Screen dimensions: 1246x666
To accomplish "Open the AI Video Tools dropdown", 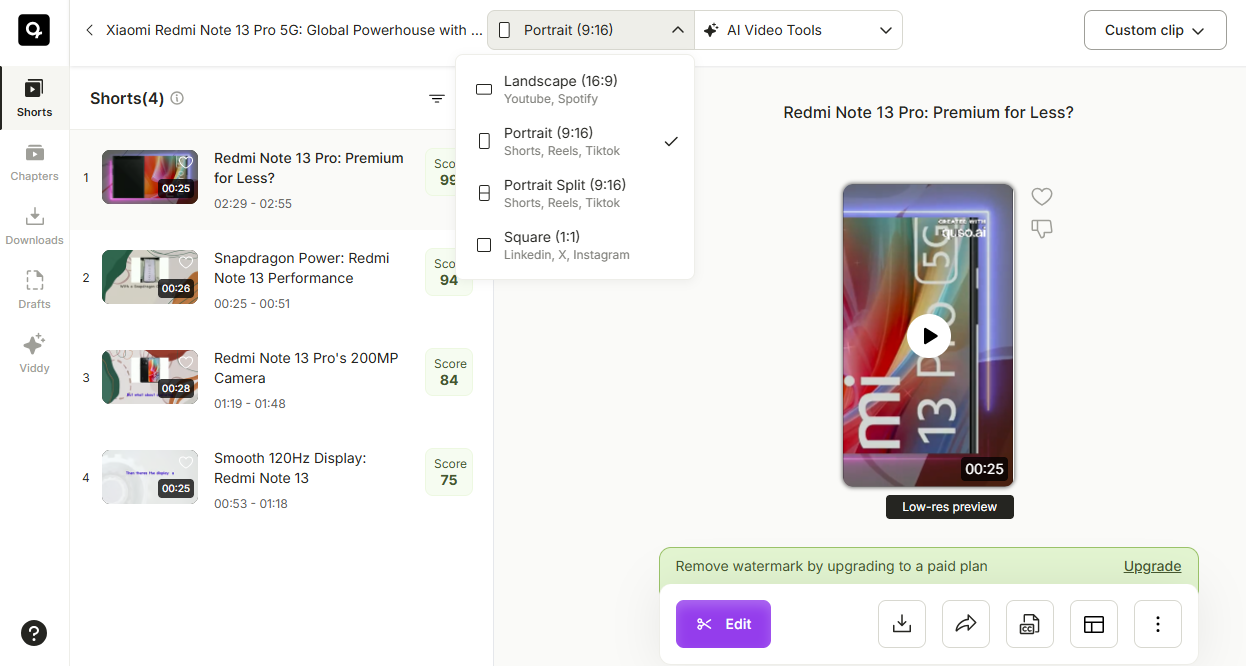I will [798, 30].
